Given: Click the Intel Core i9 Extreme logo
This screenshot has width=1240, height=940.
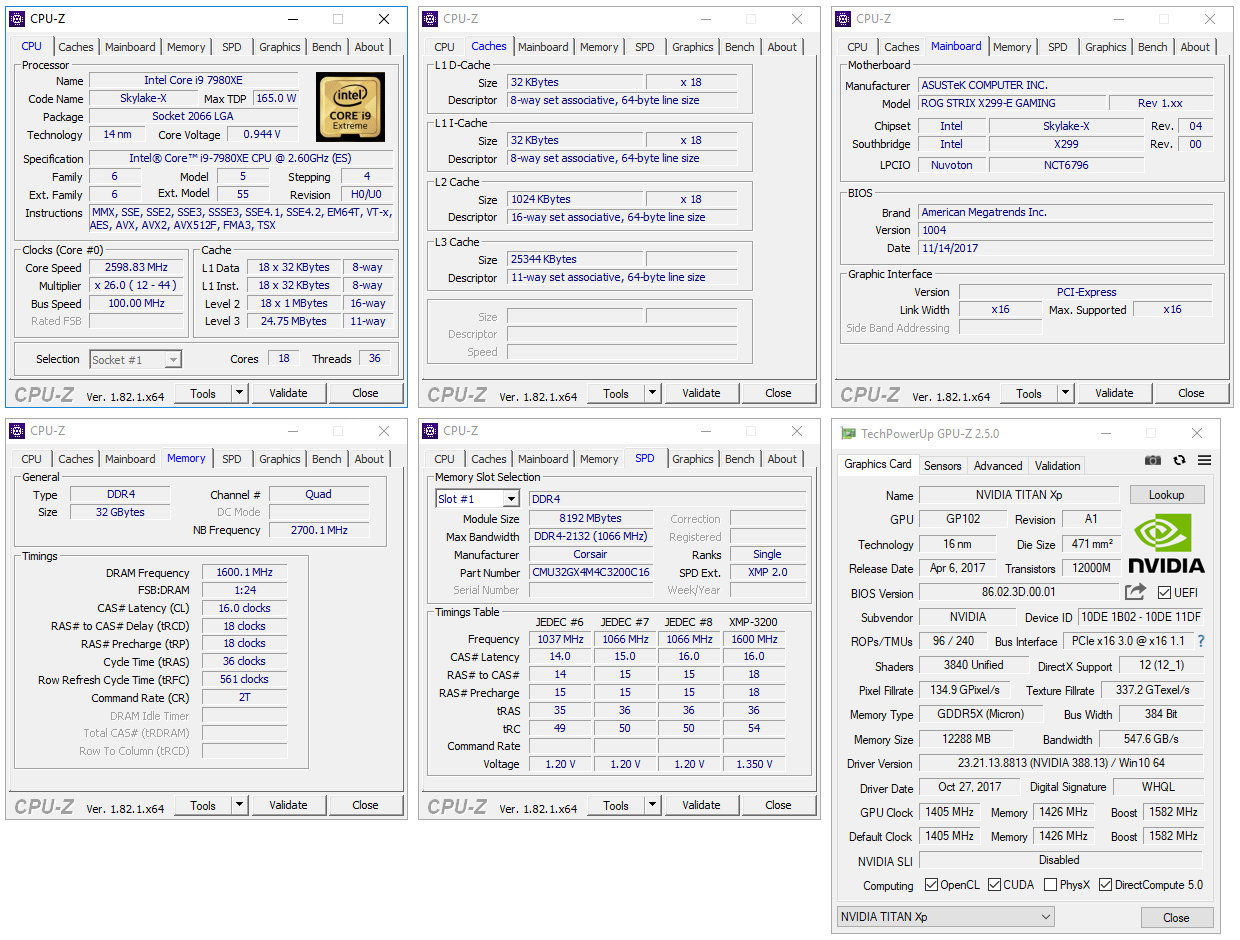Looking at the screenshot, I should [350, 107].
